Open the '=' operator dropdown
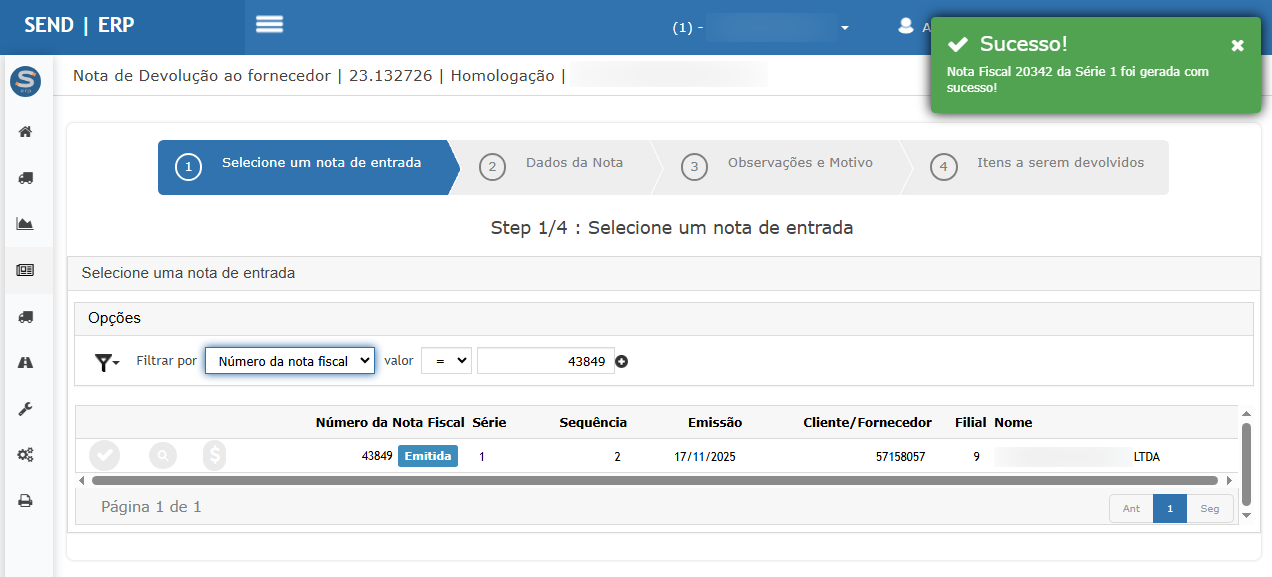This screenshot has height=577, width=1272. pos(446,361)
